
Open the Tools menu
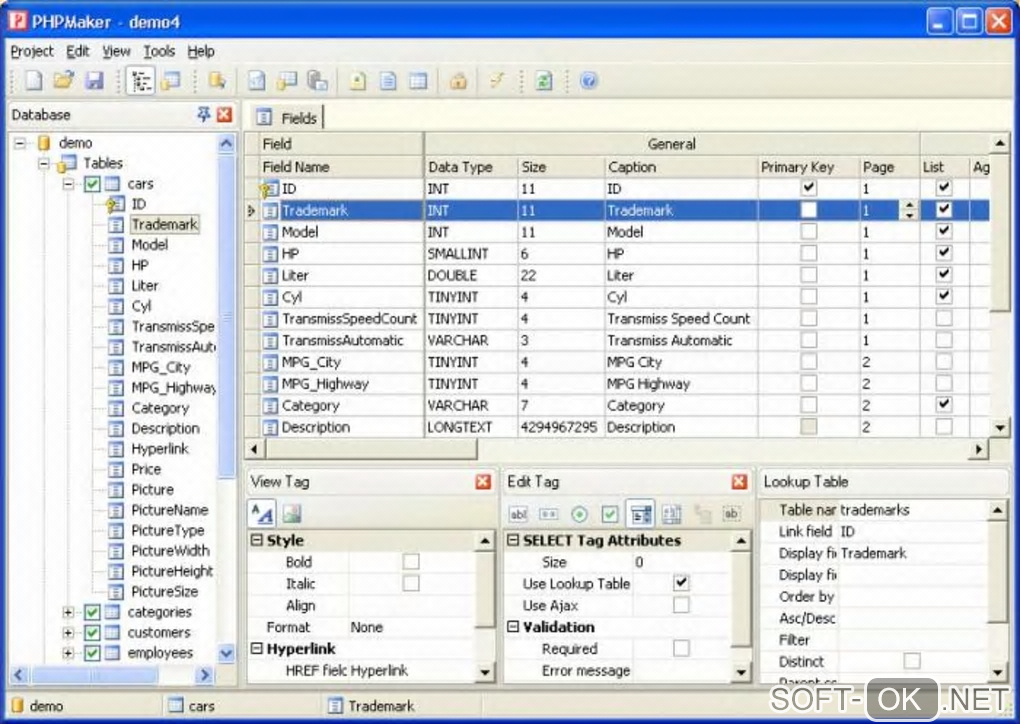point(159,51)
